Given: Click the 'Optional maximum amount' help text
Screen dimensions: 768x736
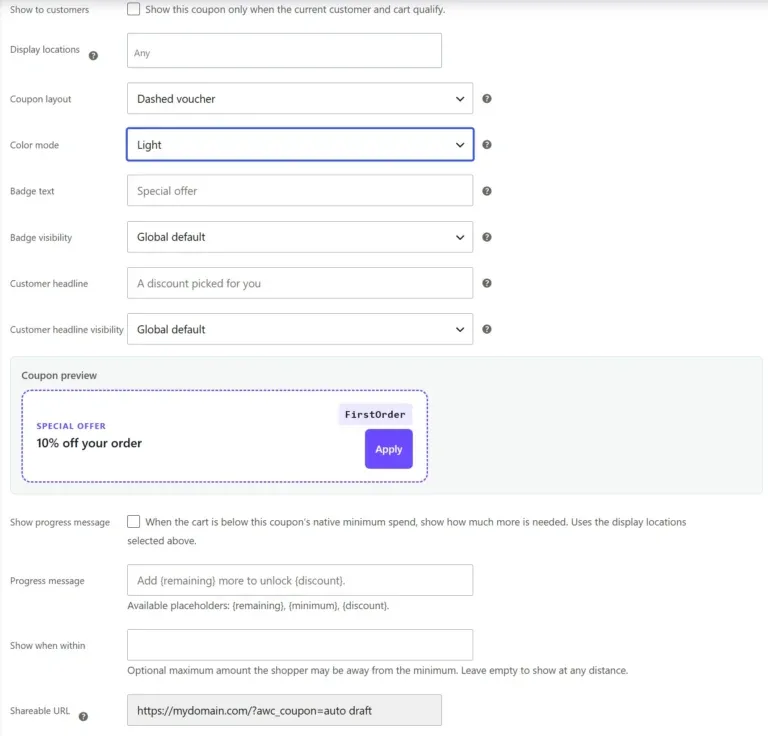Looking at the screenshot, I should point(378,670).
